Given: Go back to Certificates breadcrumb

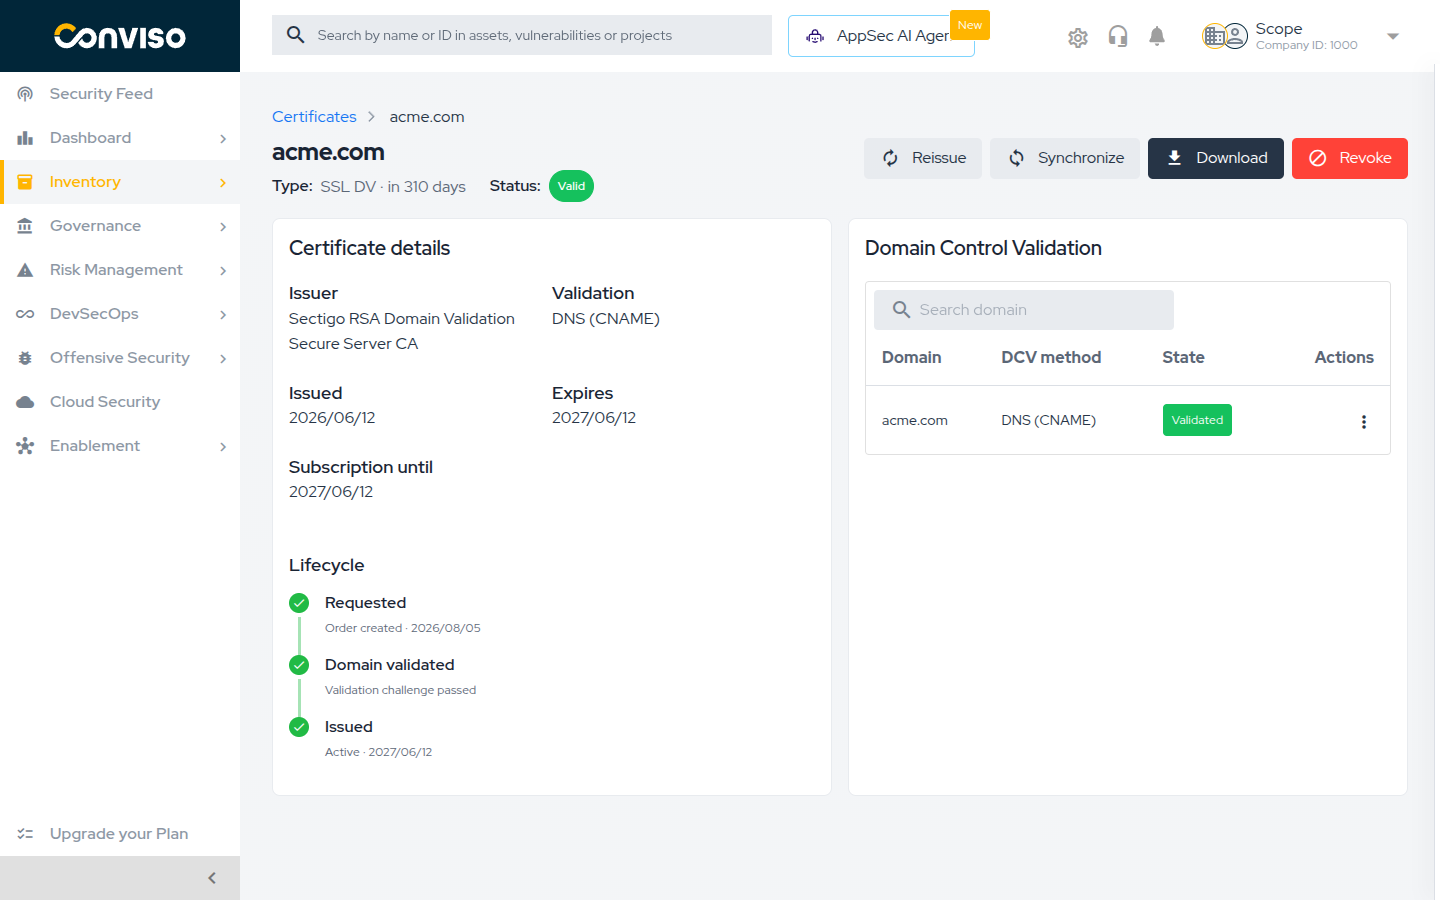Looking at the screenshot, I should coord(314,117).
